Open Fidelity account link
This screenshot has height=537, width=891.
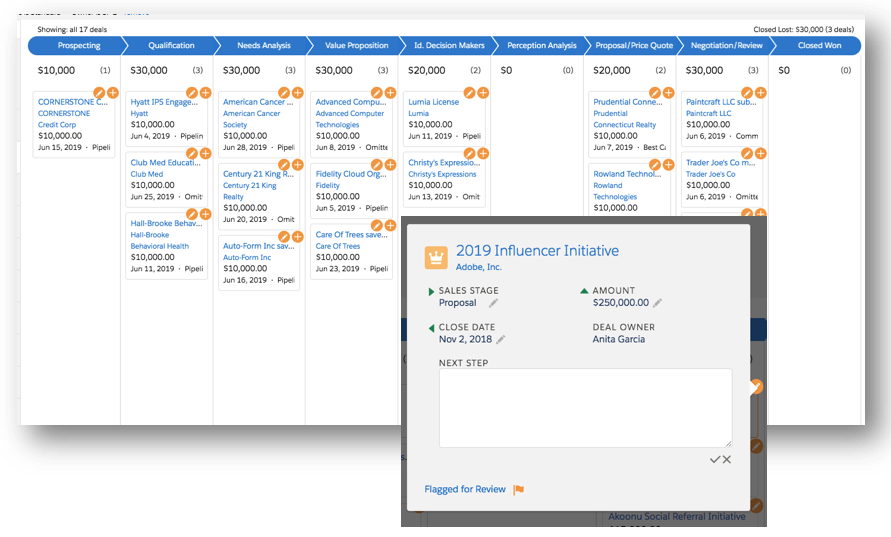point(327,185)
